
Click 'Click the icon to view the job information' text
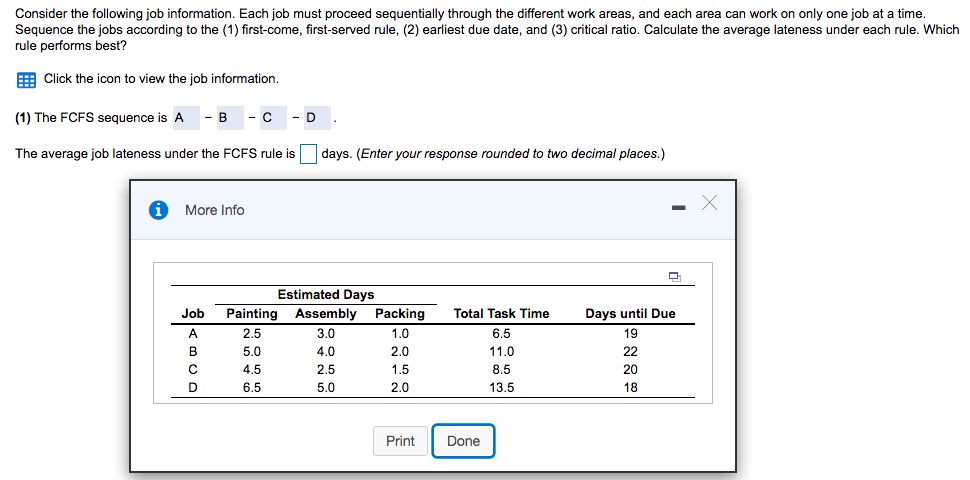pos(161,79)
